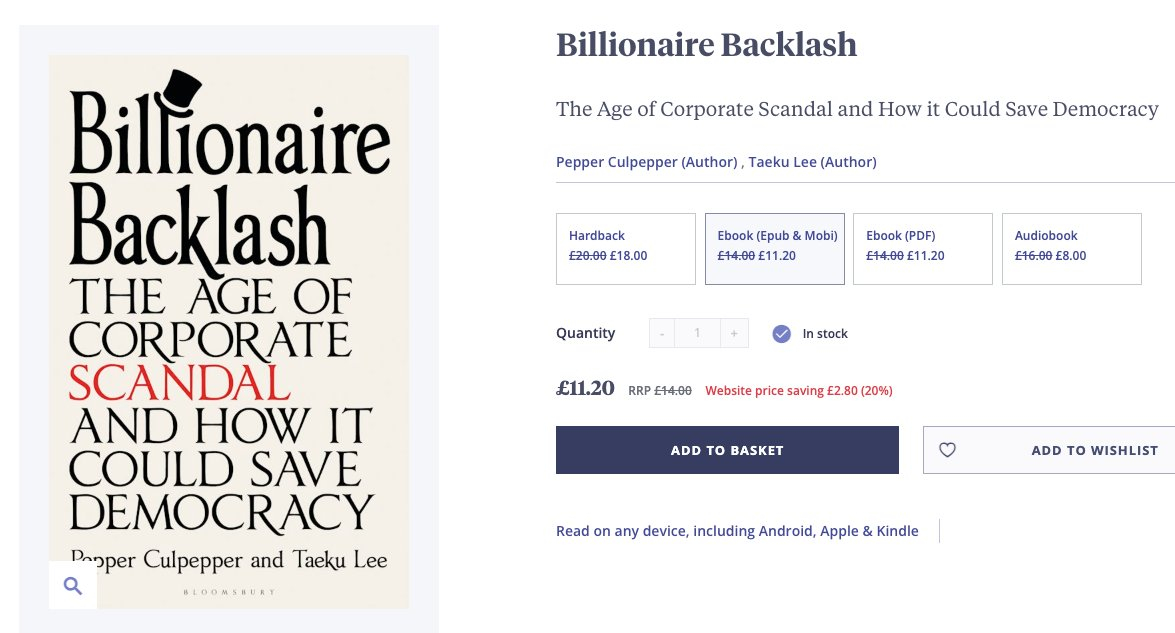Click the bold £11.20 price
Image resolution: width=1175 pixels, height=633 pixels.
(x=585, y=389)
